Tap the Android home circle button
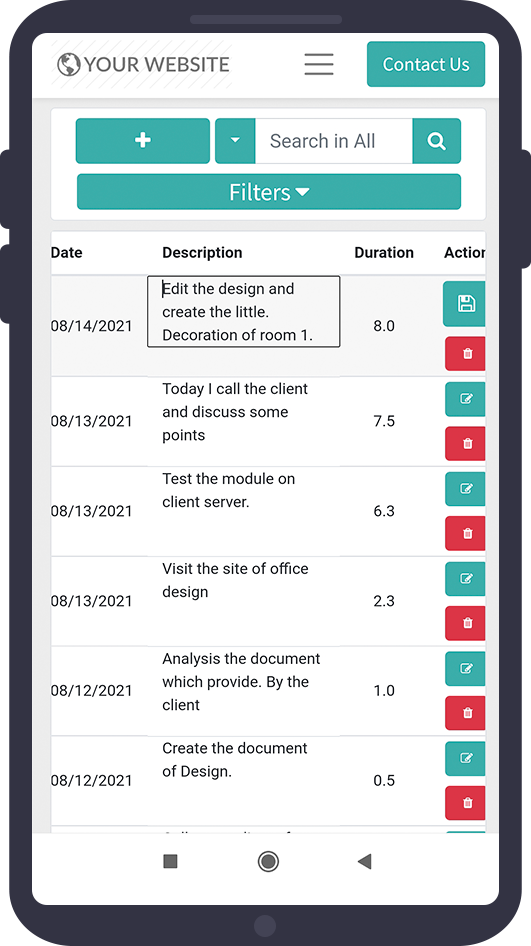The height and width of the screenshot is (946, 531). click(268, 862)
